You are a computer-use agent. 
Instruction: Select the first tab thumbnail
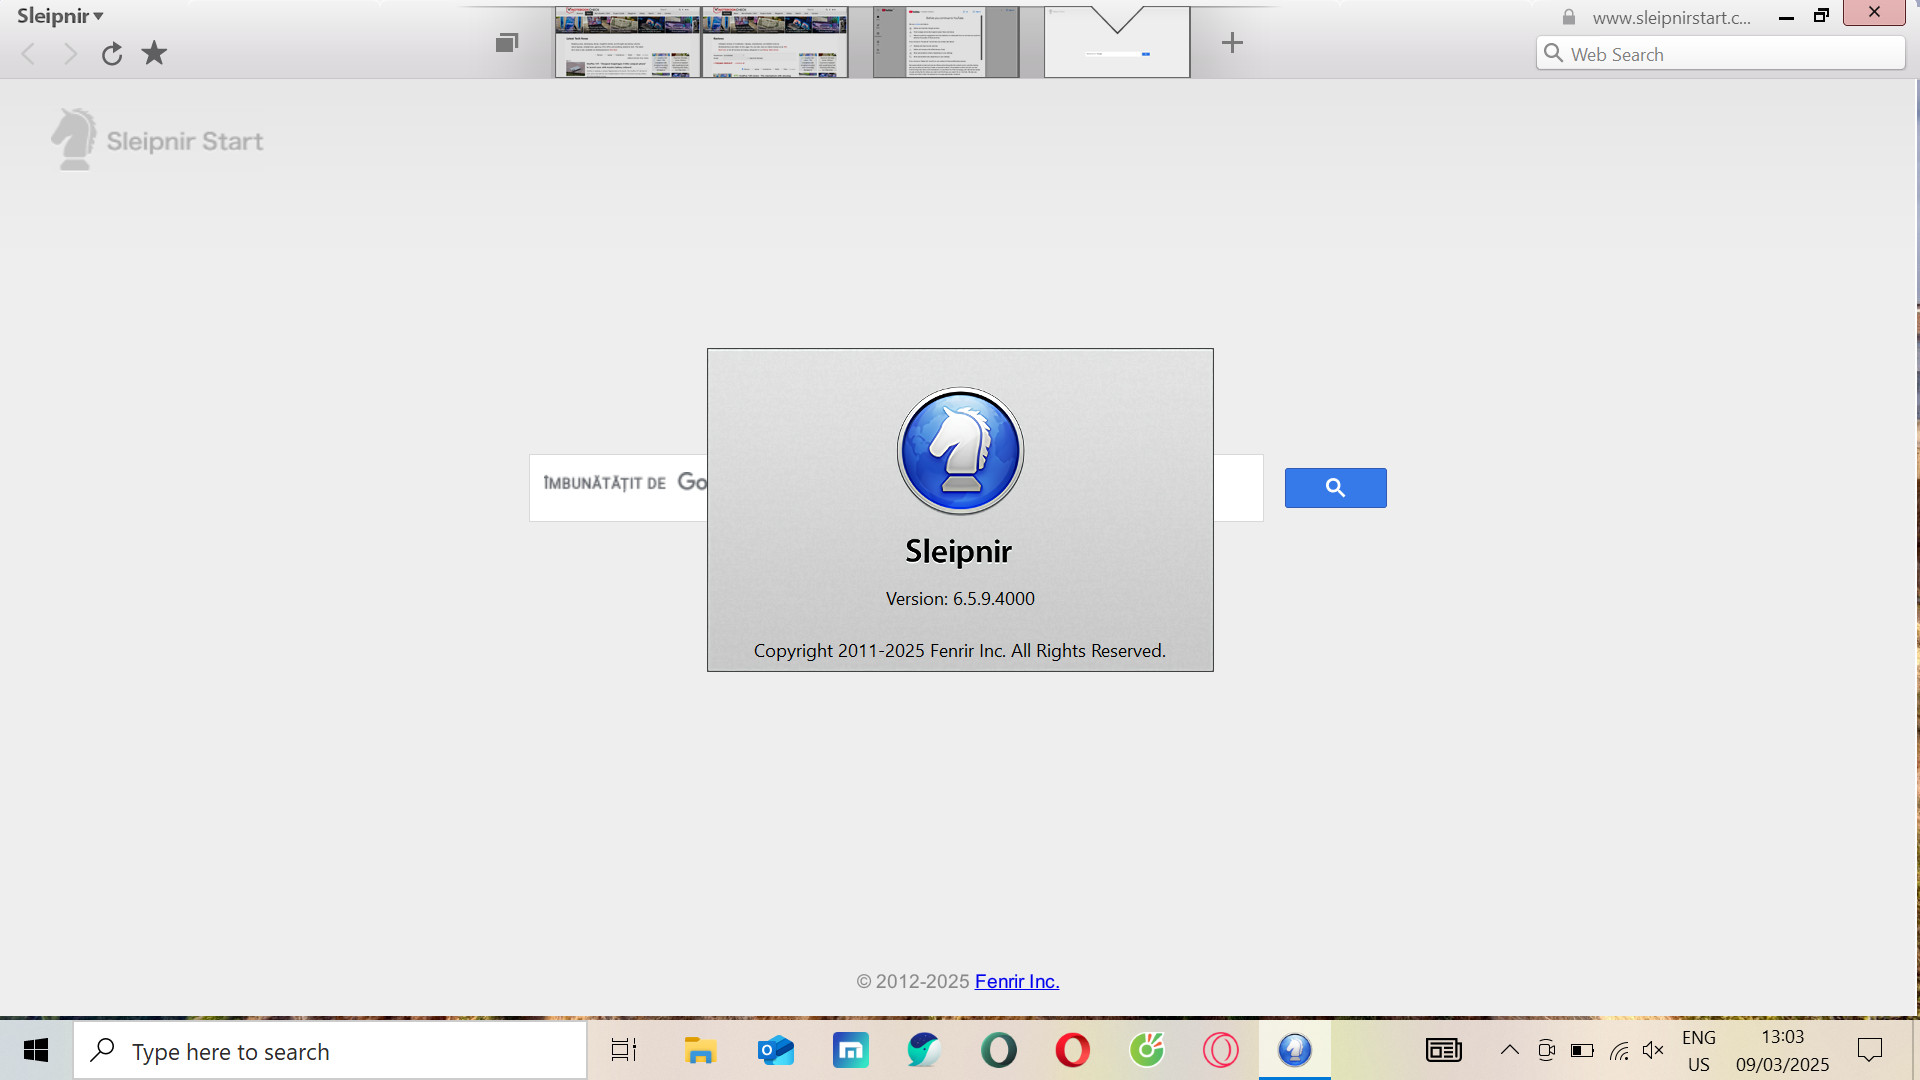[x=628, y=42]
